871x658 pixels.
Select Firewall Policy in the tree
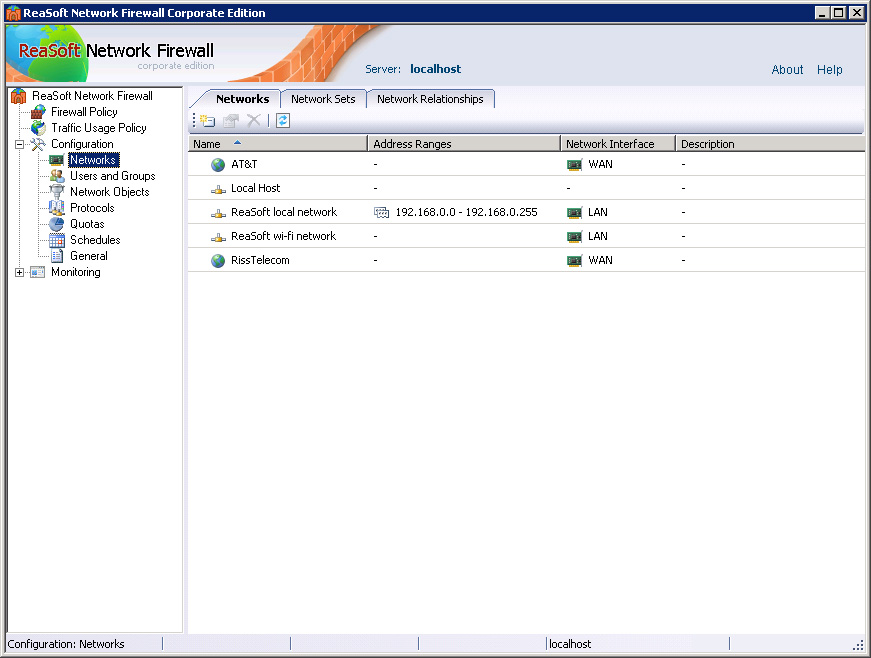84,112
